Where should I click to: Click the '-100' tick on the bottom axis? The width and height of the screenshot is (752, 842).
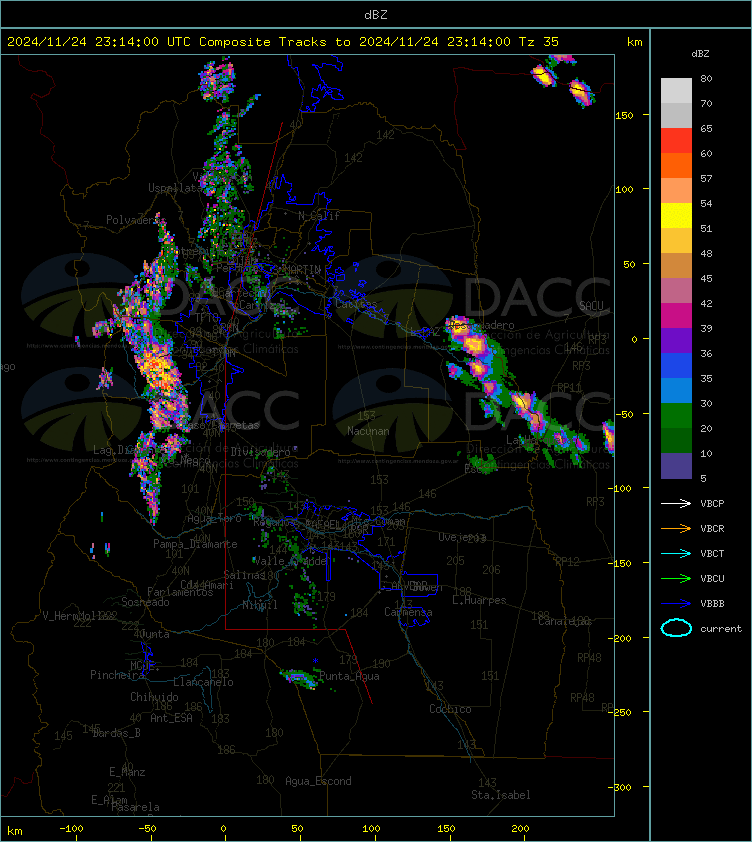71,829
